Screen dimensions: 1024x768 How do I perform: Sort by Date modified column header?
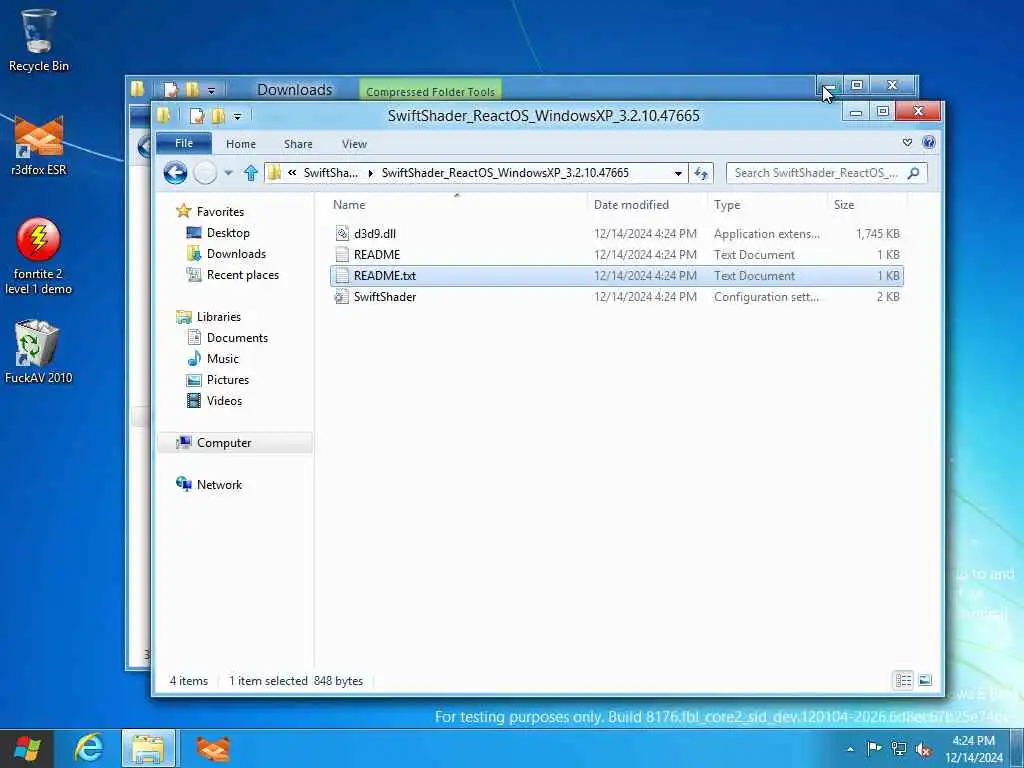point(647,204)
